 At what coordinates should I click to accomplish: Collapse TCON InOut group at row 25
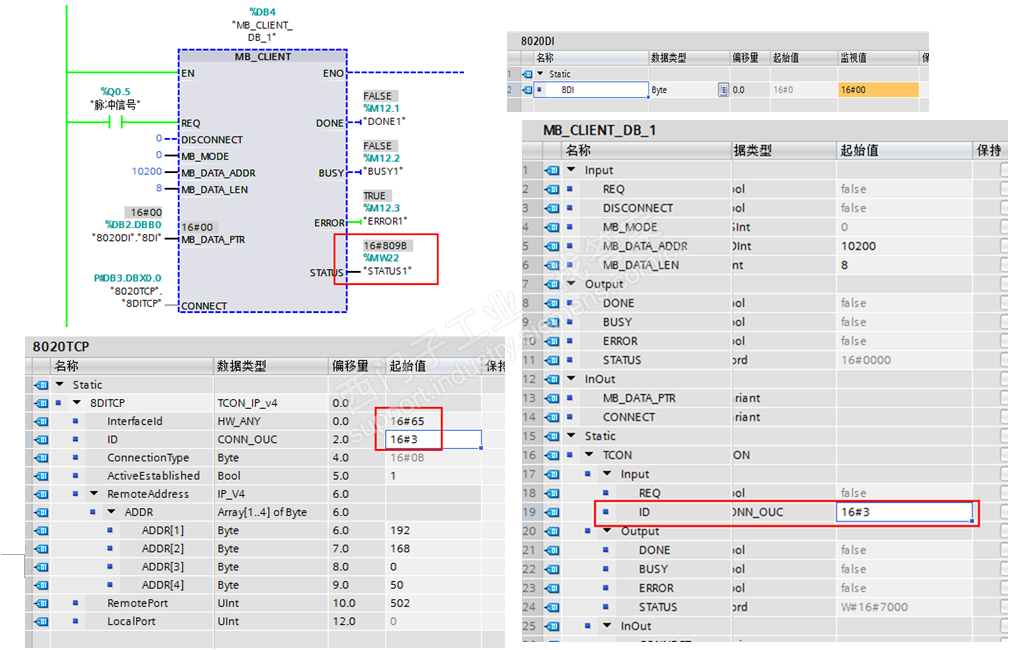tap(608, 626)
